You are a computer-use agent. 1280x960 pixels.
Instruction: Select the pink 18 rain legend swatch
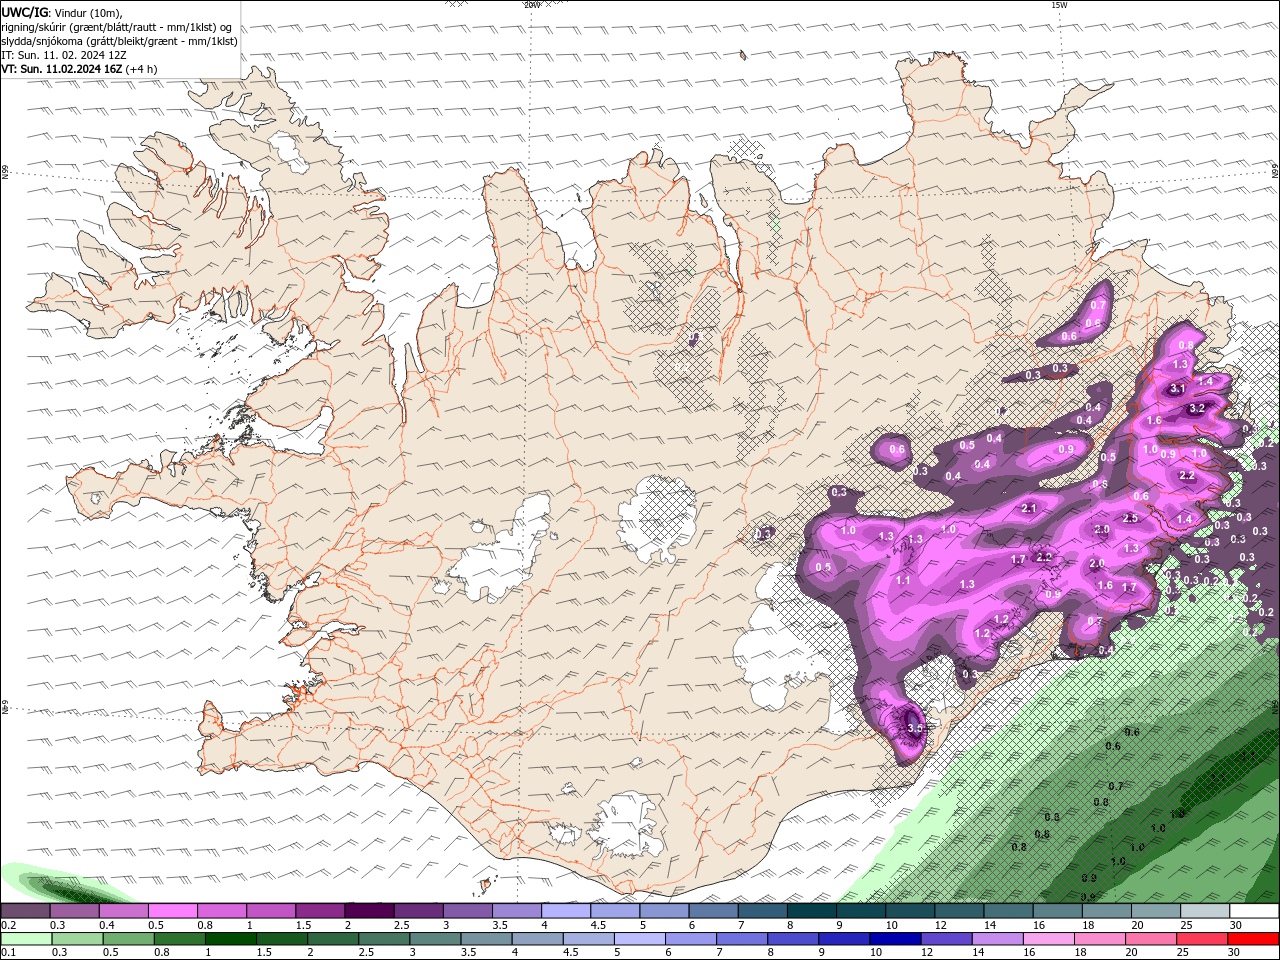pos(1101,938)
